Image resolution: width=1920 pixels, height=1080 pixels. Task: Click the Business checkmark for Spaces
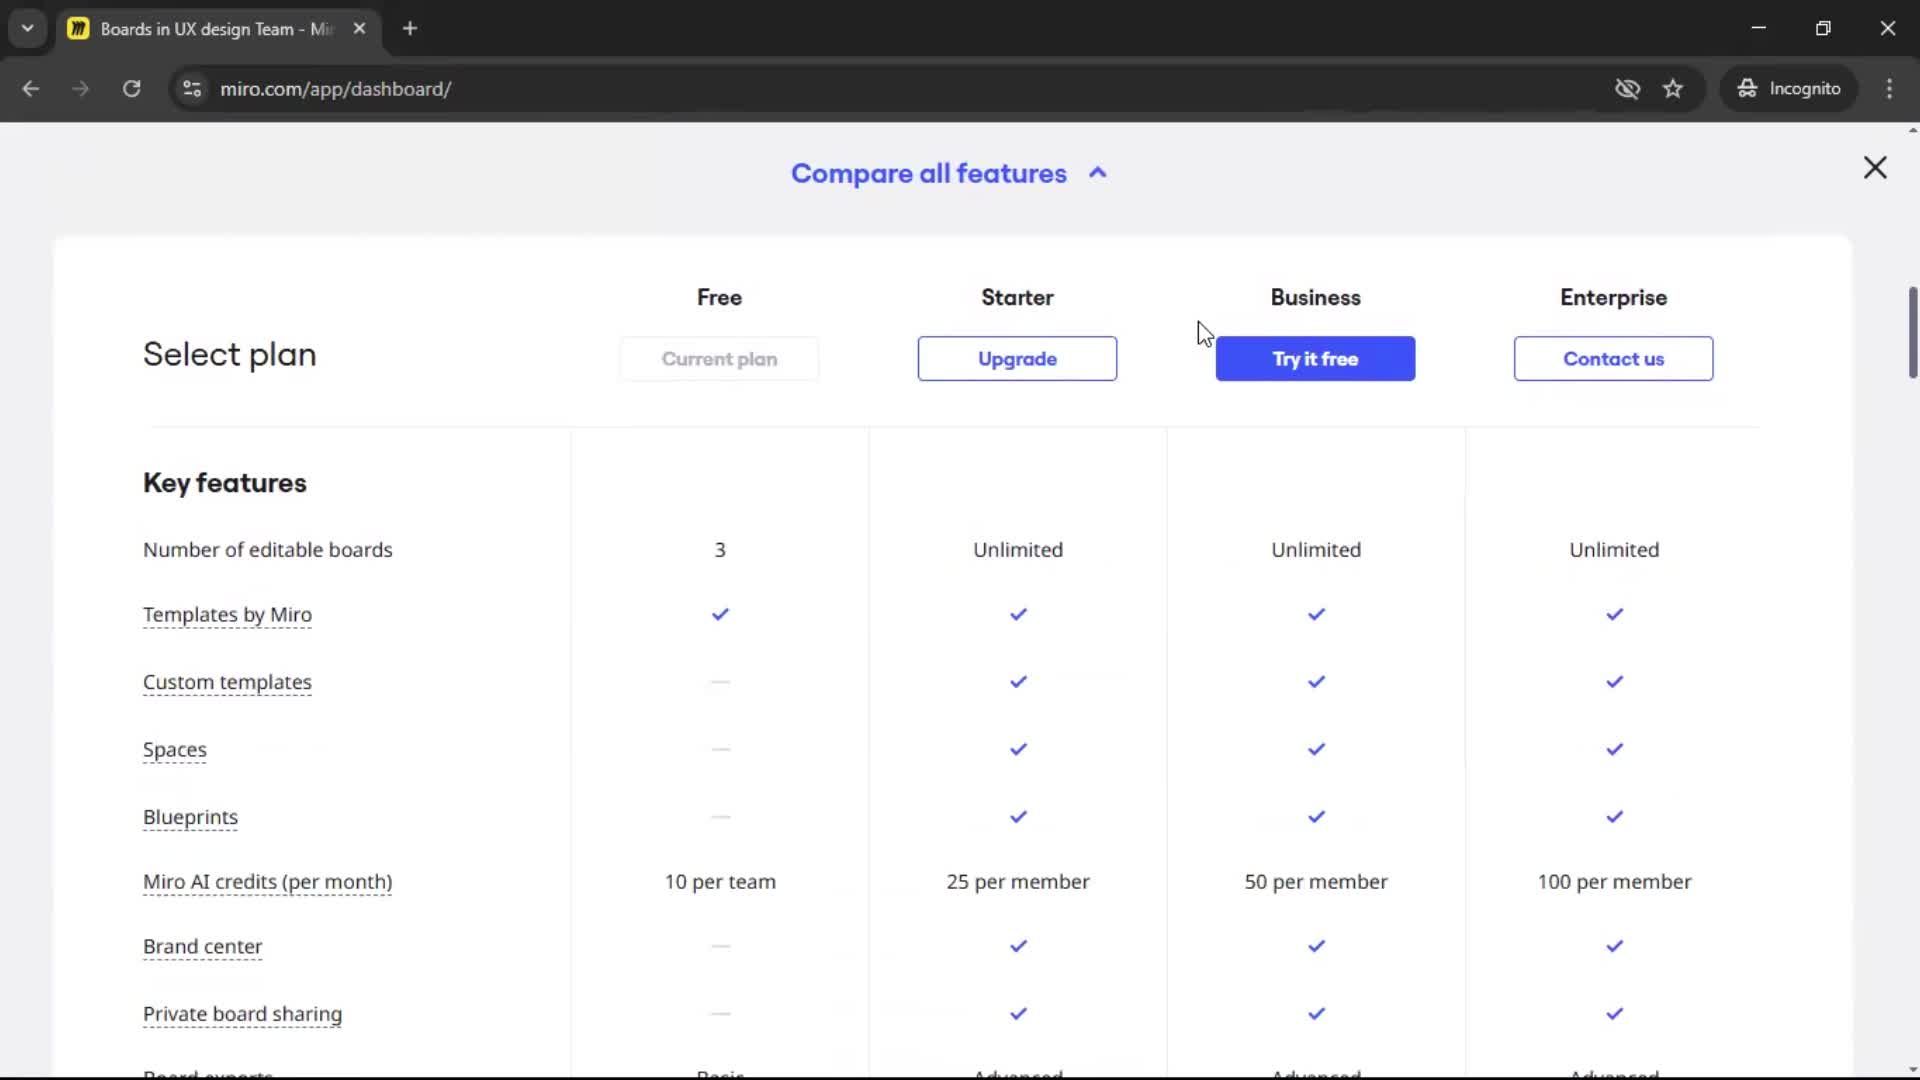tap(1316, 749)
